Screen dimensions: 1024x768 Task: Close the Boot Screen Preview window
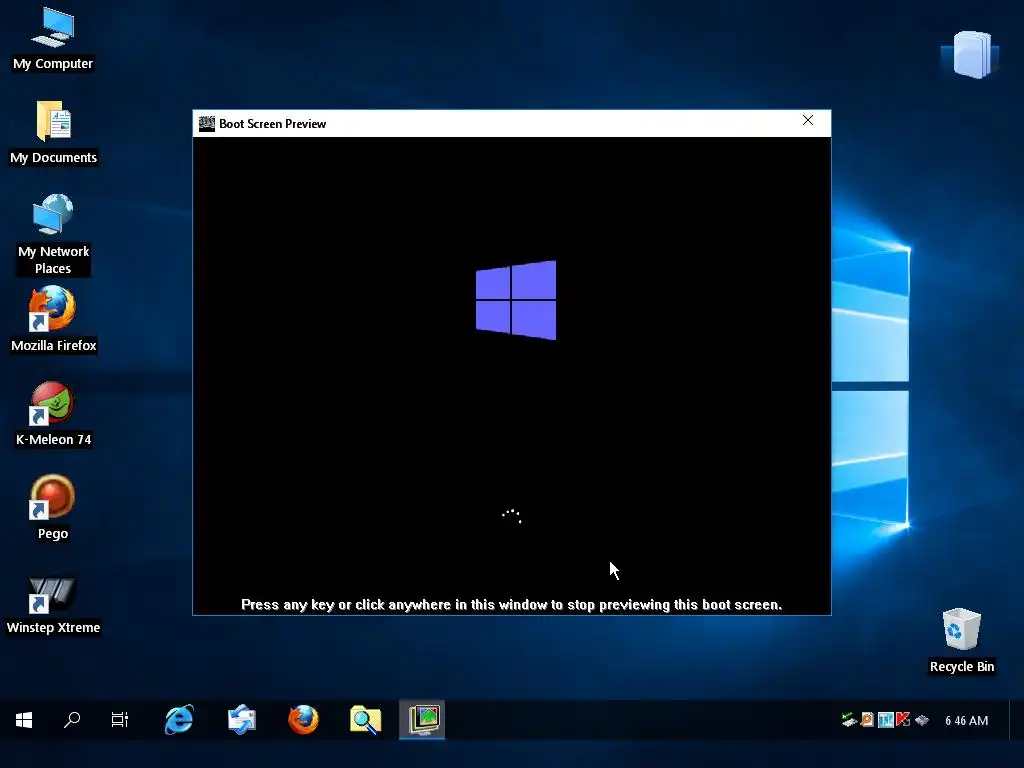click(808, 121)
